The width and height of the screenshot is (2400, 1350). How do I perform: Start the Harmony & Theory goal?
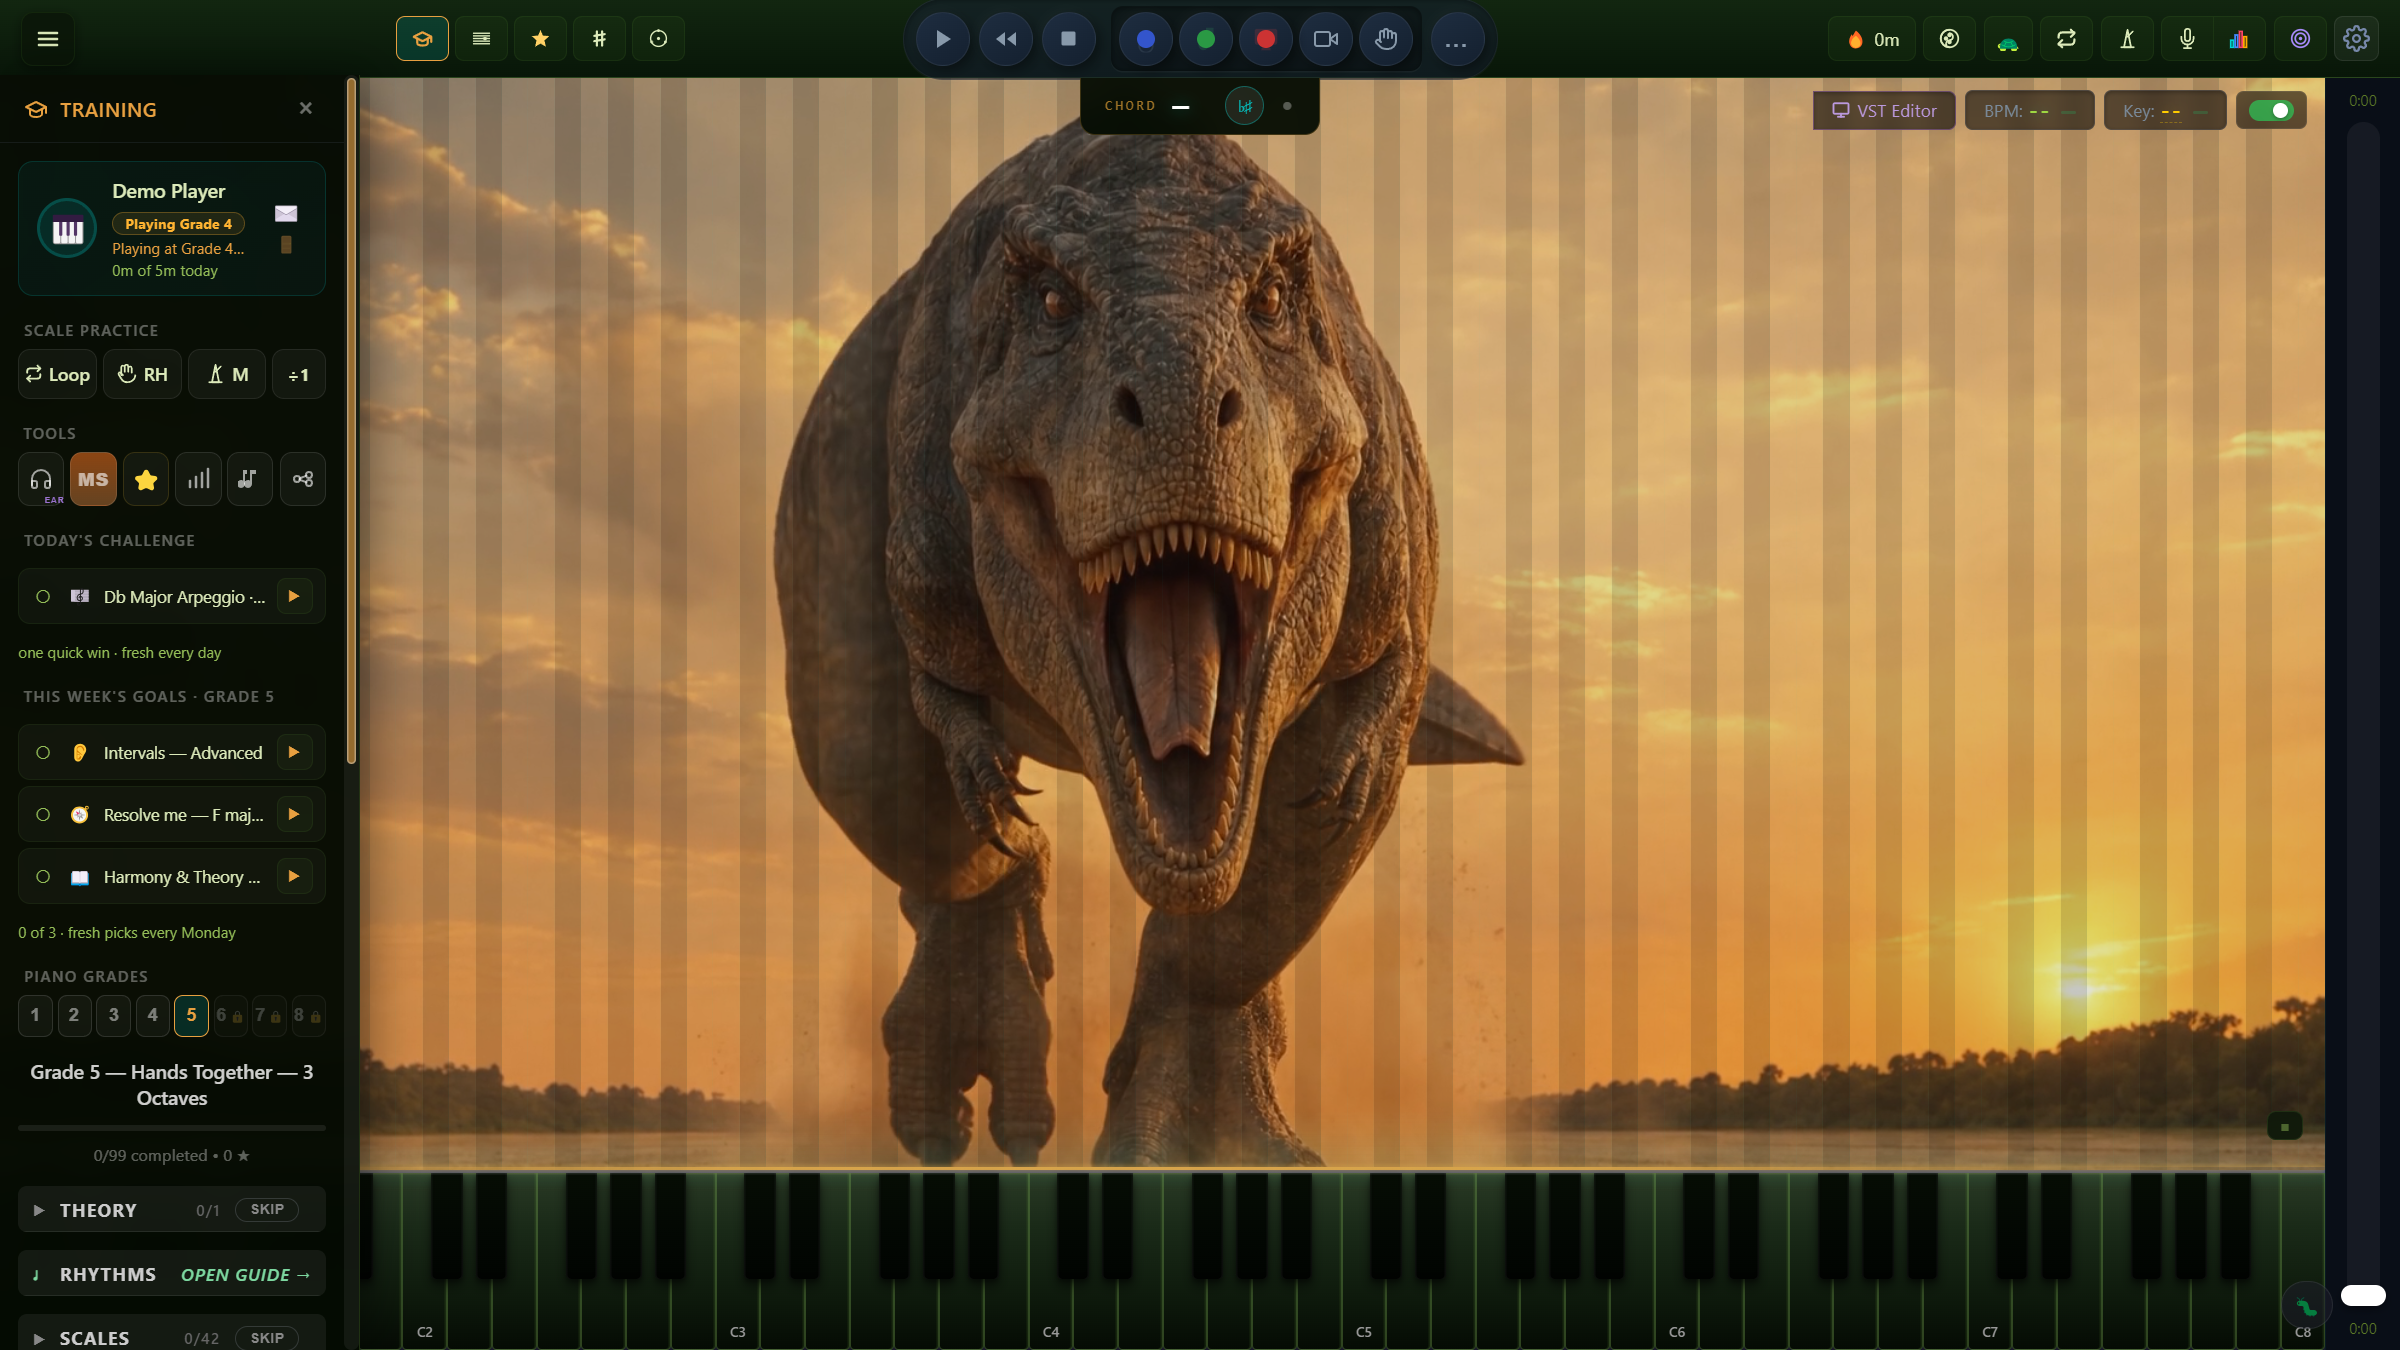(x=294, y=876)
